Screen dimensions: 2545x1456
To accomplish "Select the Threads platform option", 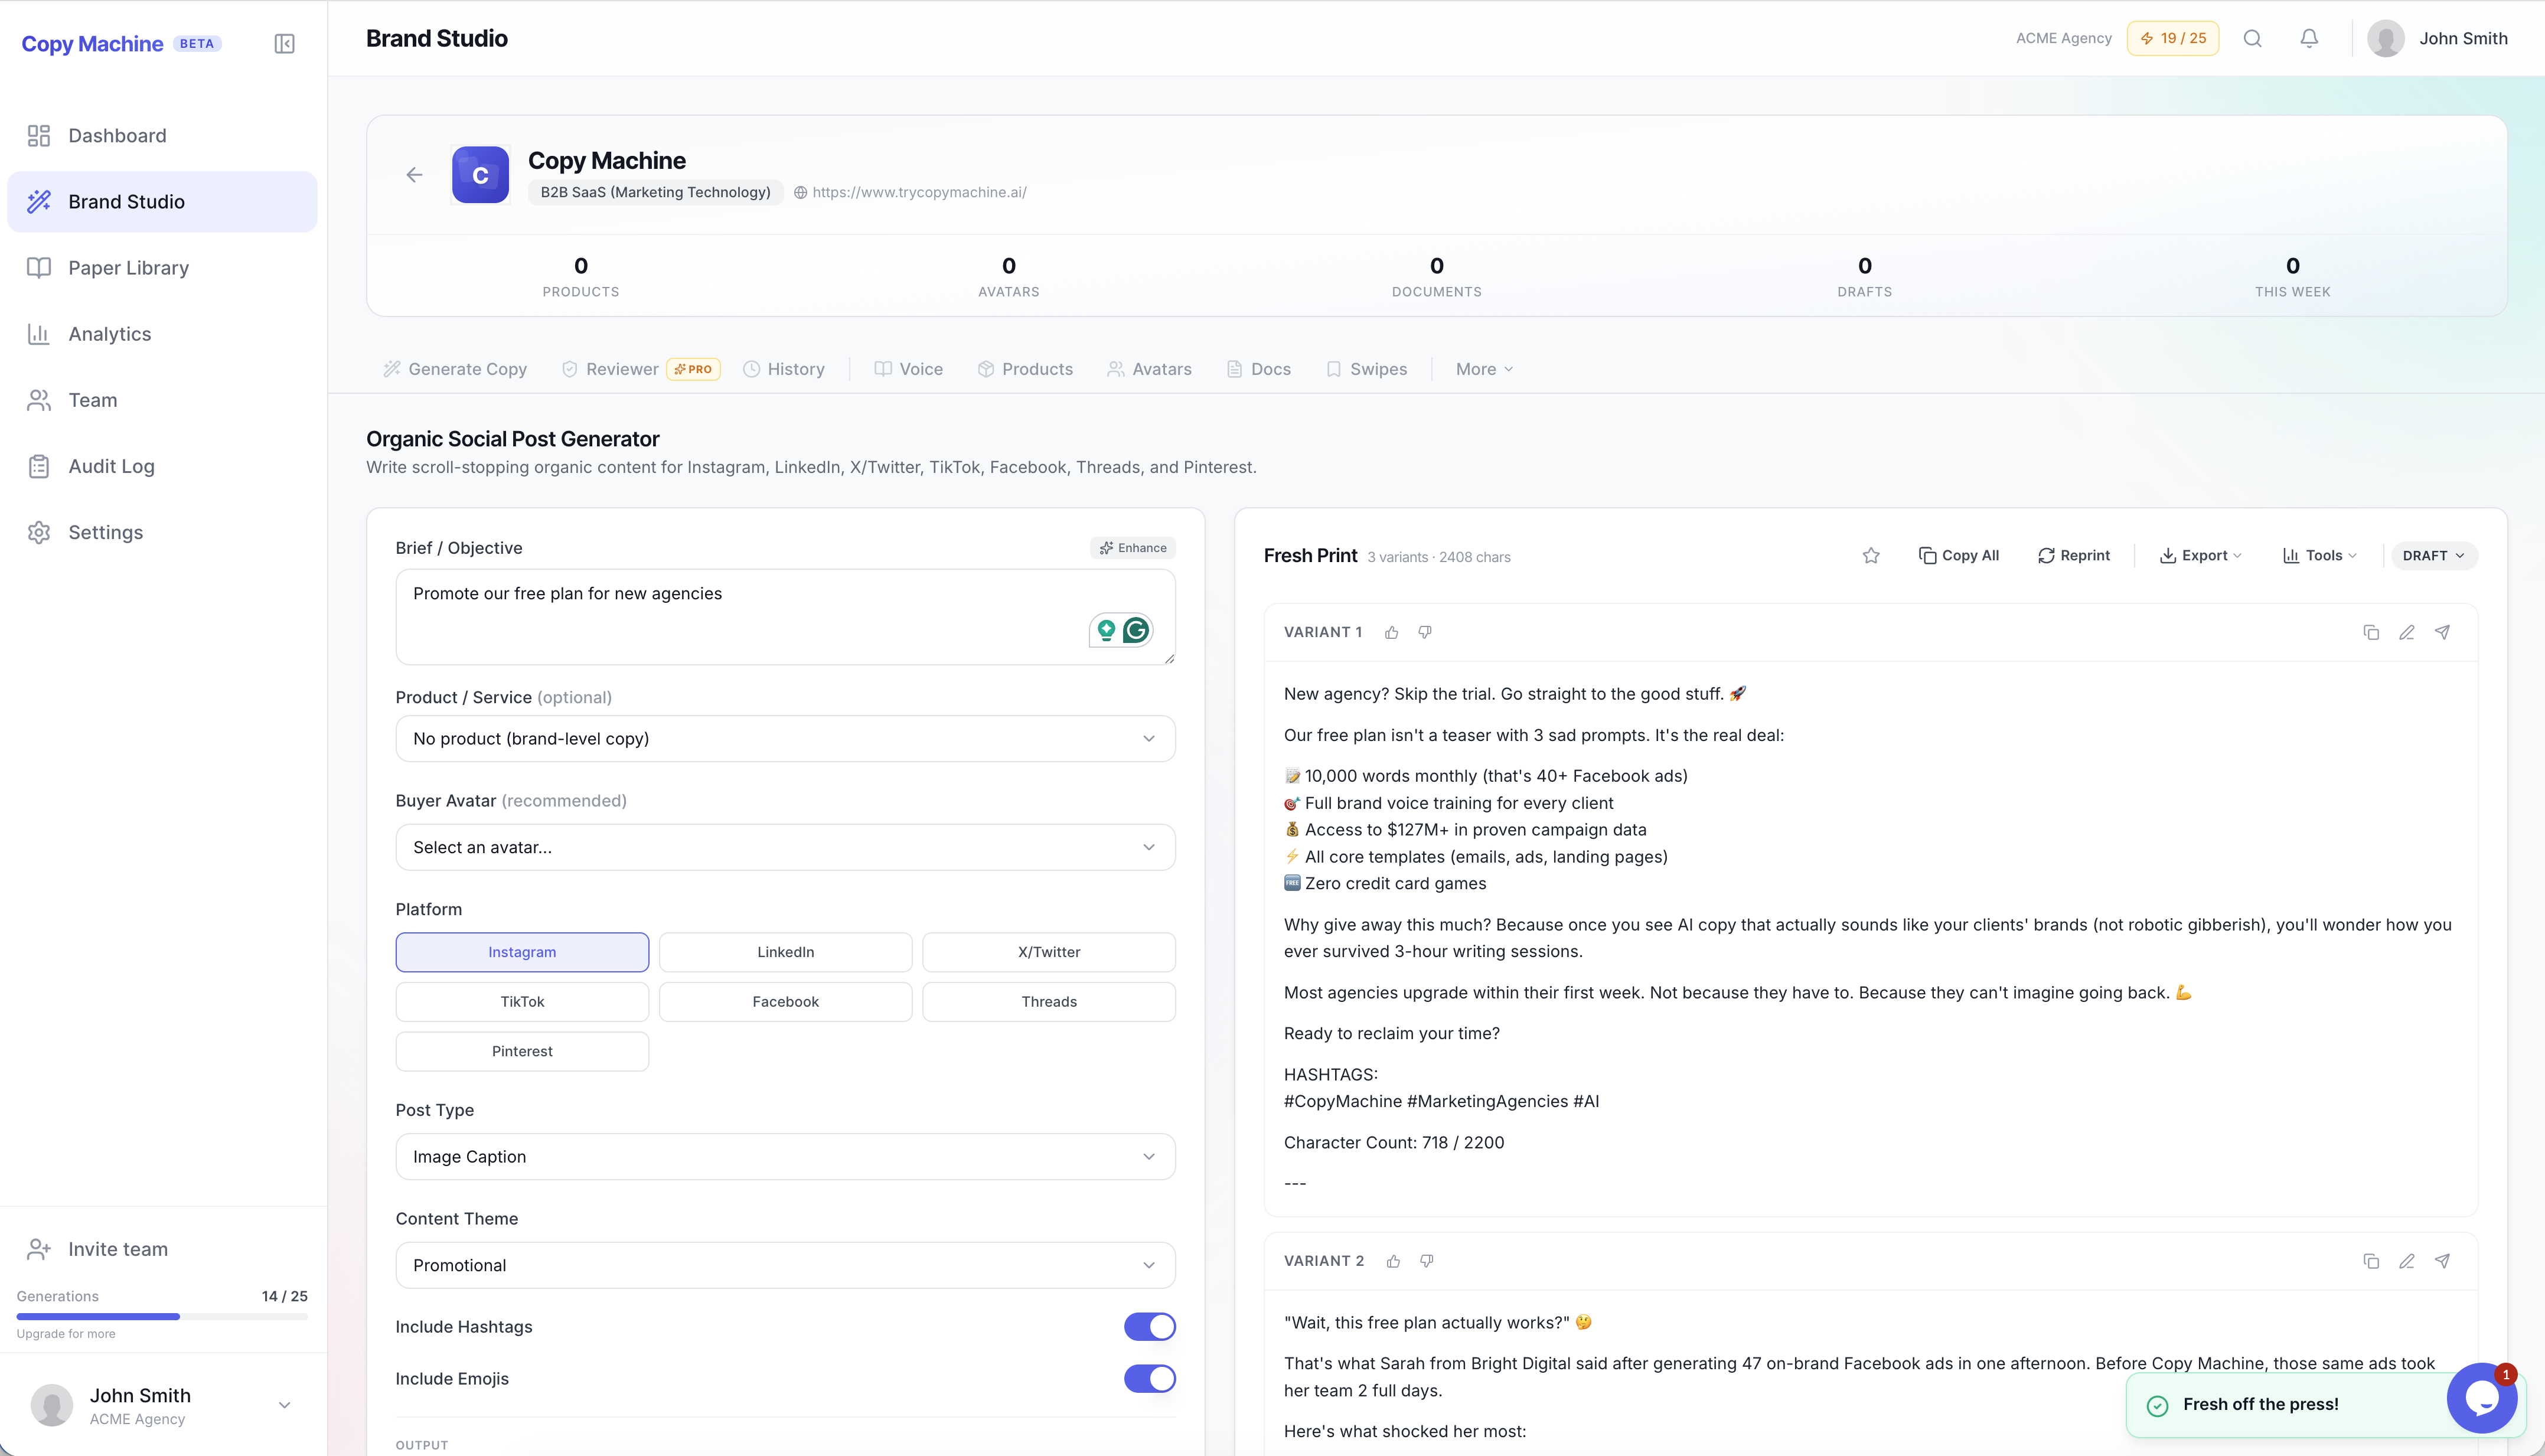I will 1048,1001.
